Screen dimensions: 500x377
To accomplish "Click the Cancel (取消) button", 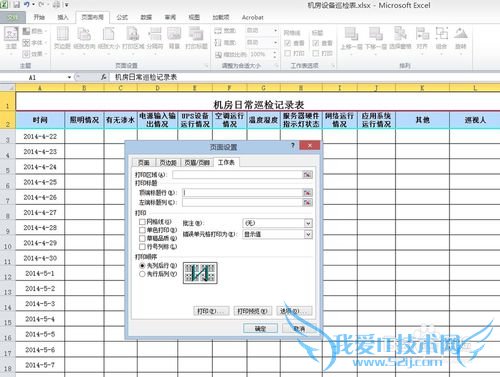I will [299, 329].
